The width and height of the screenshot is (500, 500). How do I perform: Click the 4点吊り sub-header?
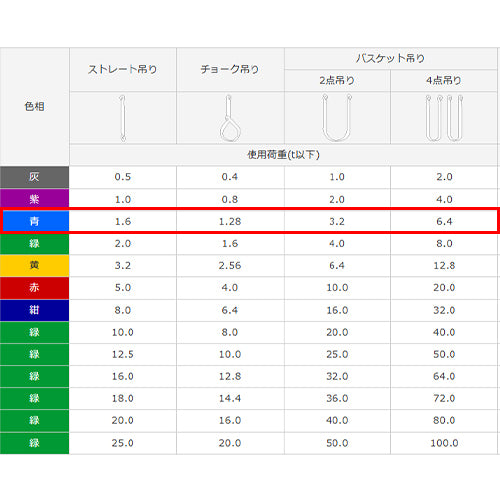coord(444,80)
